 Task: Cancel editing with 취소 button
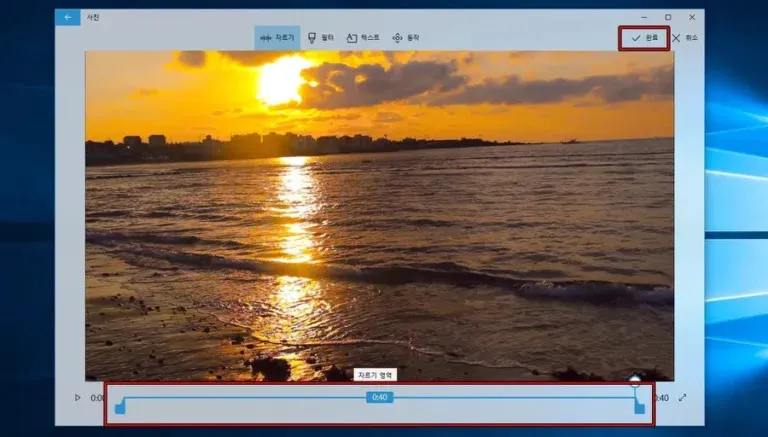(x=685, y=38)
